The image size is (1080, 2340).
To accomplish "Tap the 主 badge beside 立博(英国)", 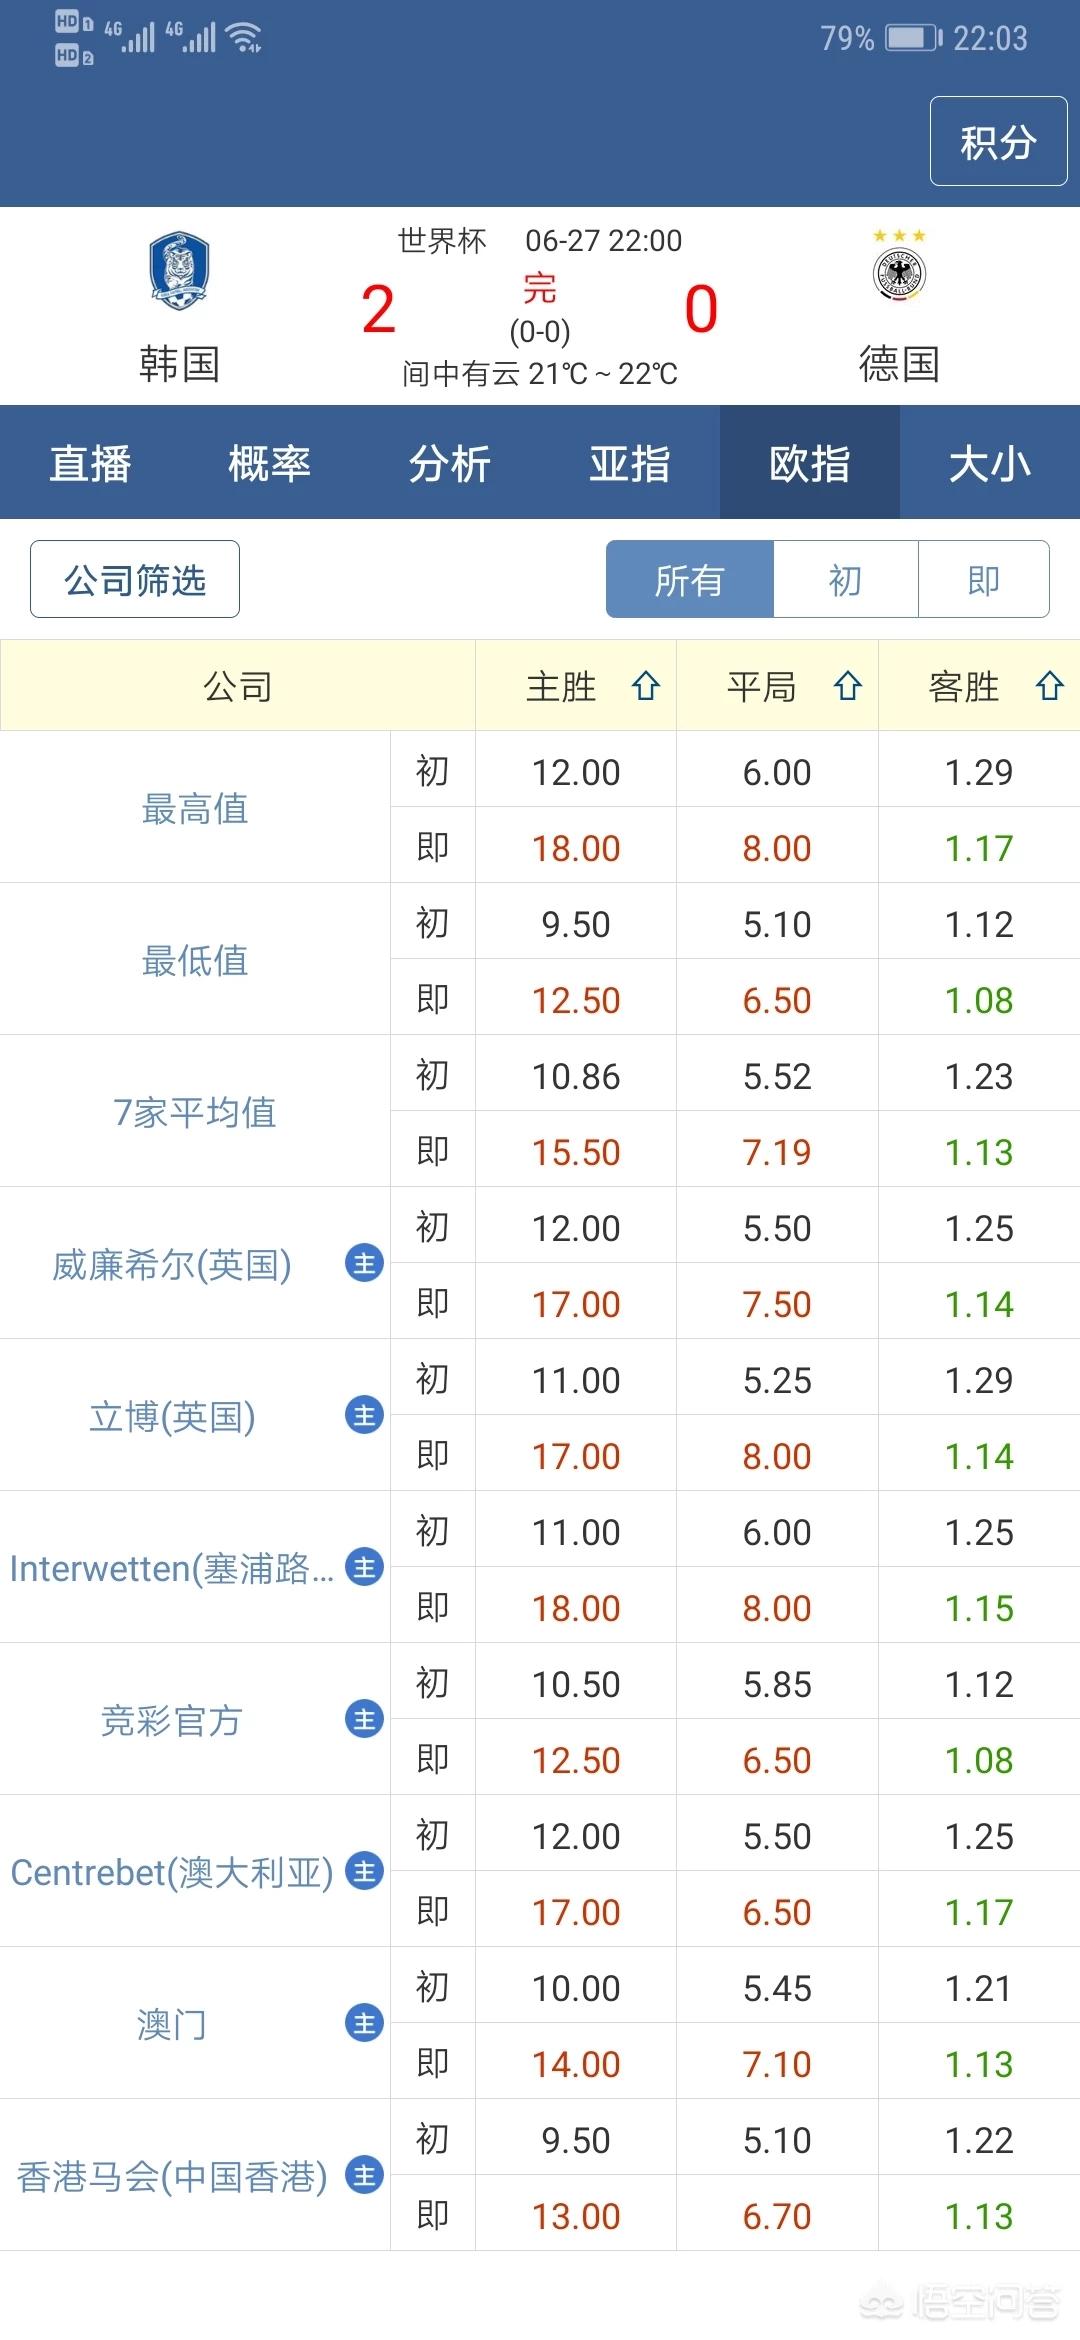I will [x=364, y=1416].
